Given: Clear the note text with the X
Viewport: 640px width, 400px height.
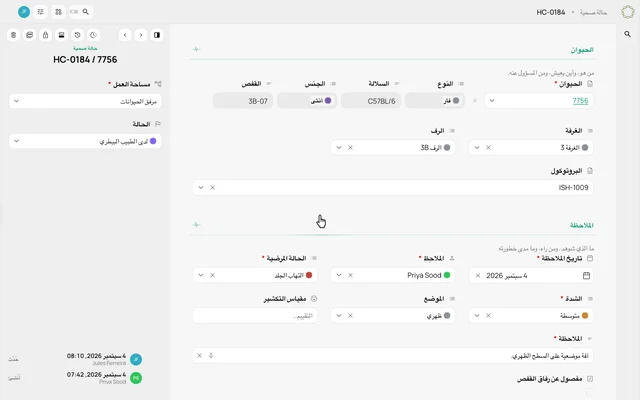Looking at the screenshot, I should [x=199, y=356].
